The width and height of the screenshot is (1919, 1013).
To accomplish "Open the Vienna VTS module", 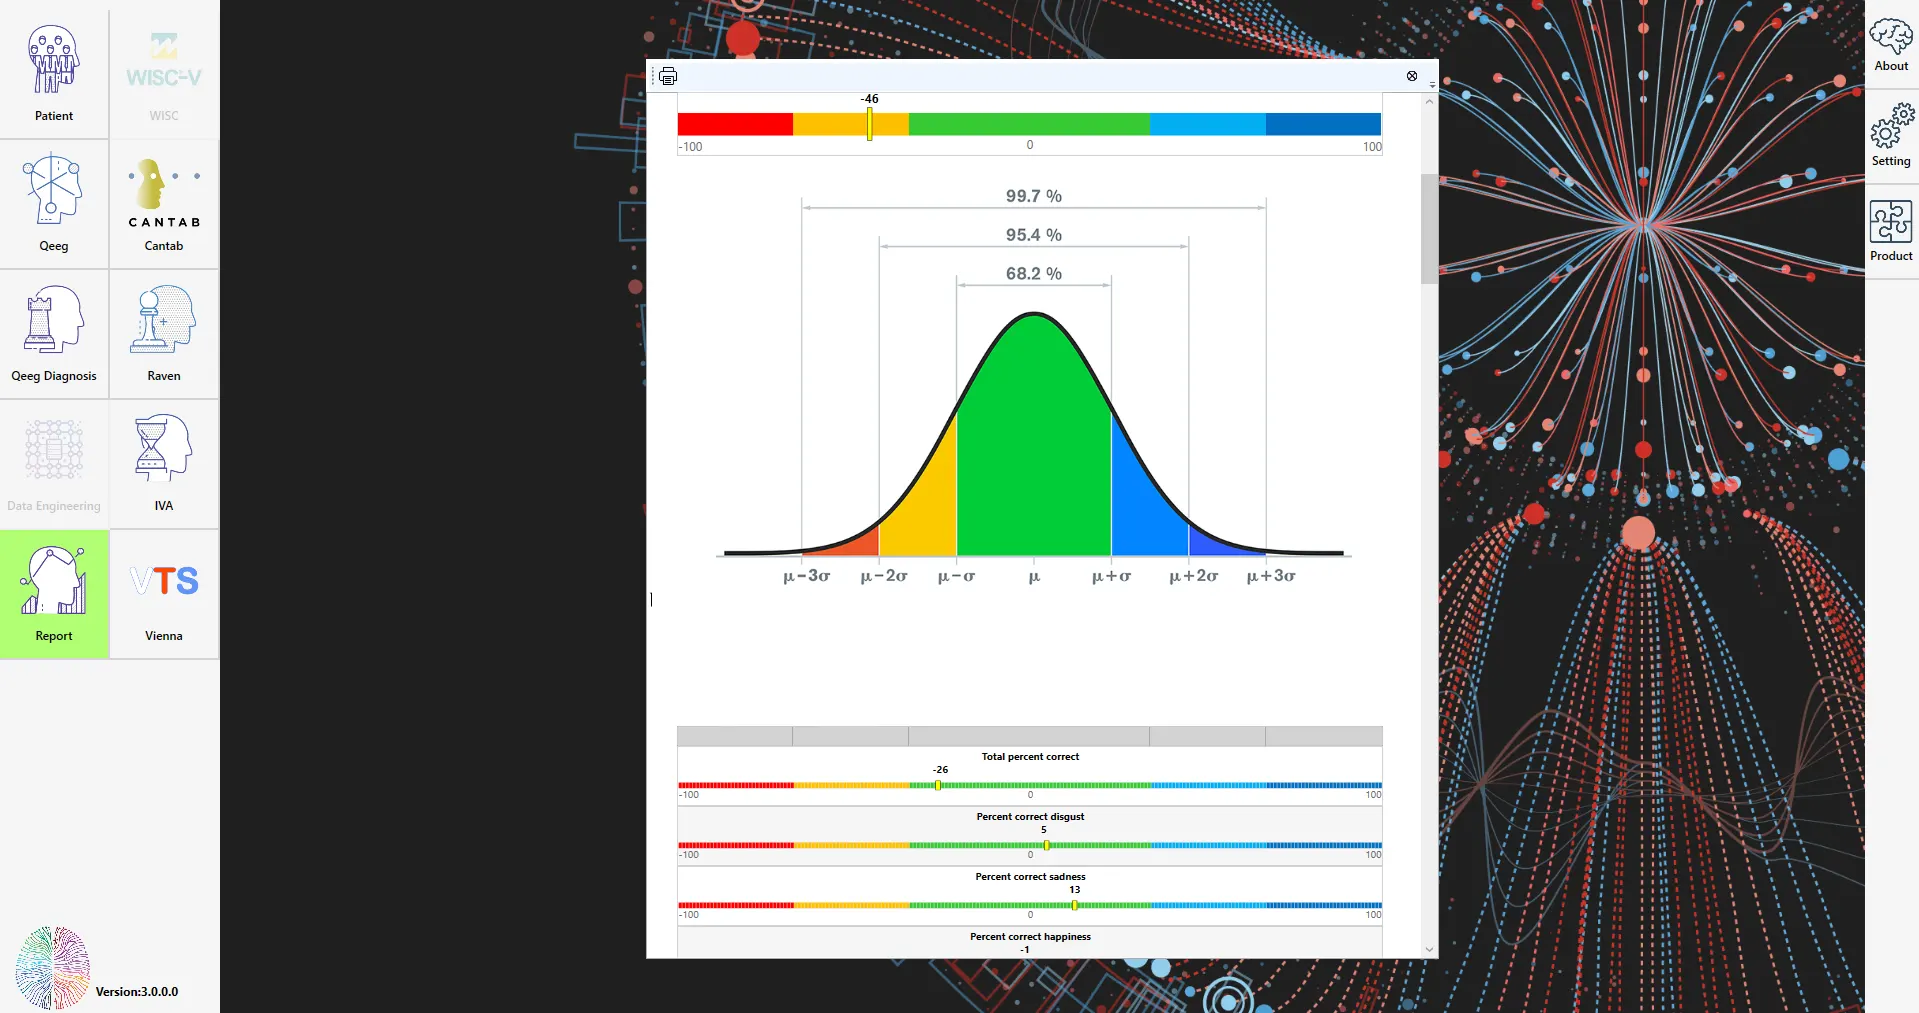I will (164, 593).
